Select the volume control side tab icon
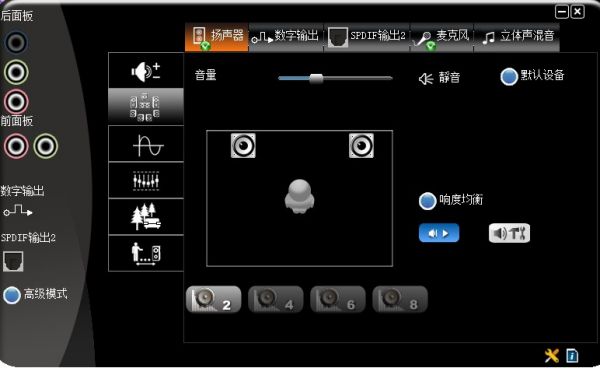Screen dimensions: 600x368 [146, 71]
